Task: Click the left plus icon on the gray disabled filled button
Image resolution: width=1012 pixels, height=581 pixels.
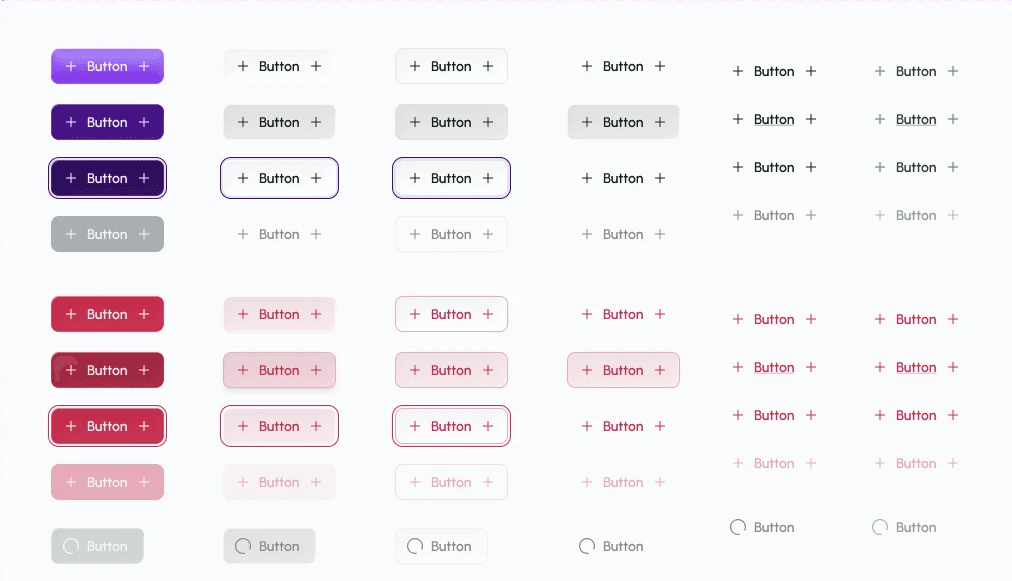Action: click(x=71, y=234)
